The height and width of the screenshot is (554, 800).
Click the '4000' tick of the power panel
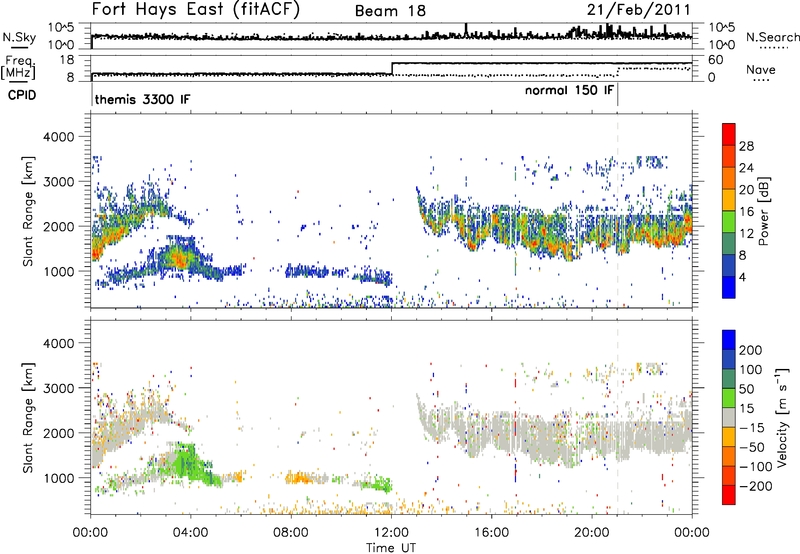(59, 137)
